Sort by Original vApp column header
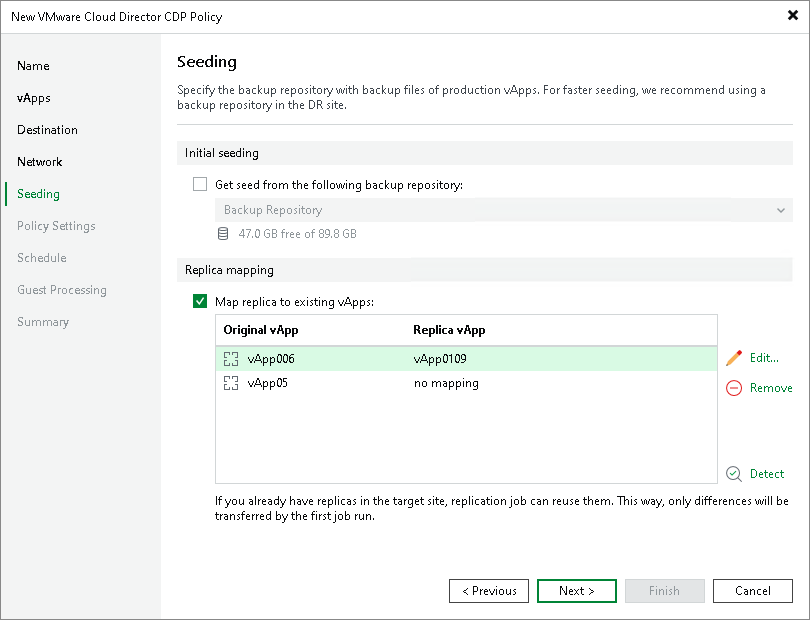The height and width of the screenshot is (620, 810). click(x=261, y=330)
